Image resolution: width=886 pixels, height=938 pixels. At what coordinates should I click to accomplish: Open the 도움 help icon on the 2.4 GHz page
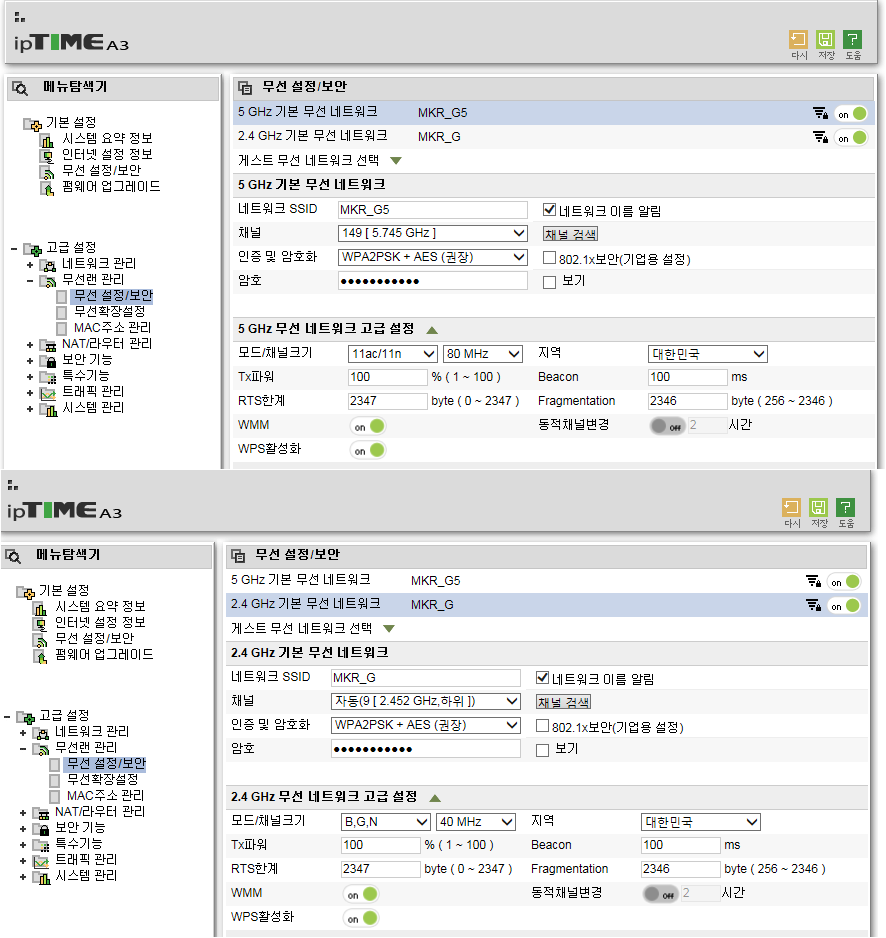click(845, 508)
